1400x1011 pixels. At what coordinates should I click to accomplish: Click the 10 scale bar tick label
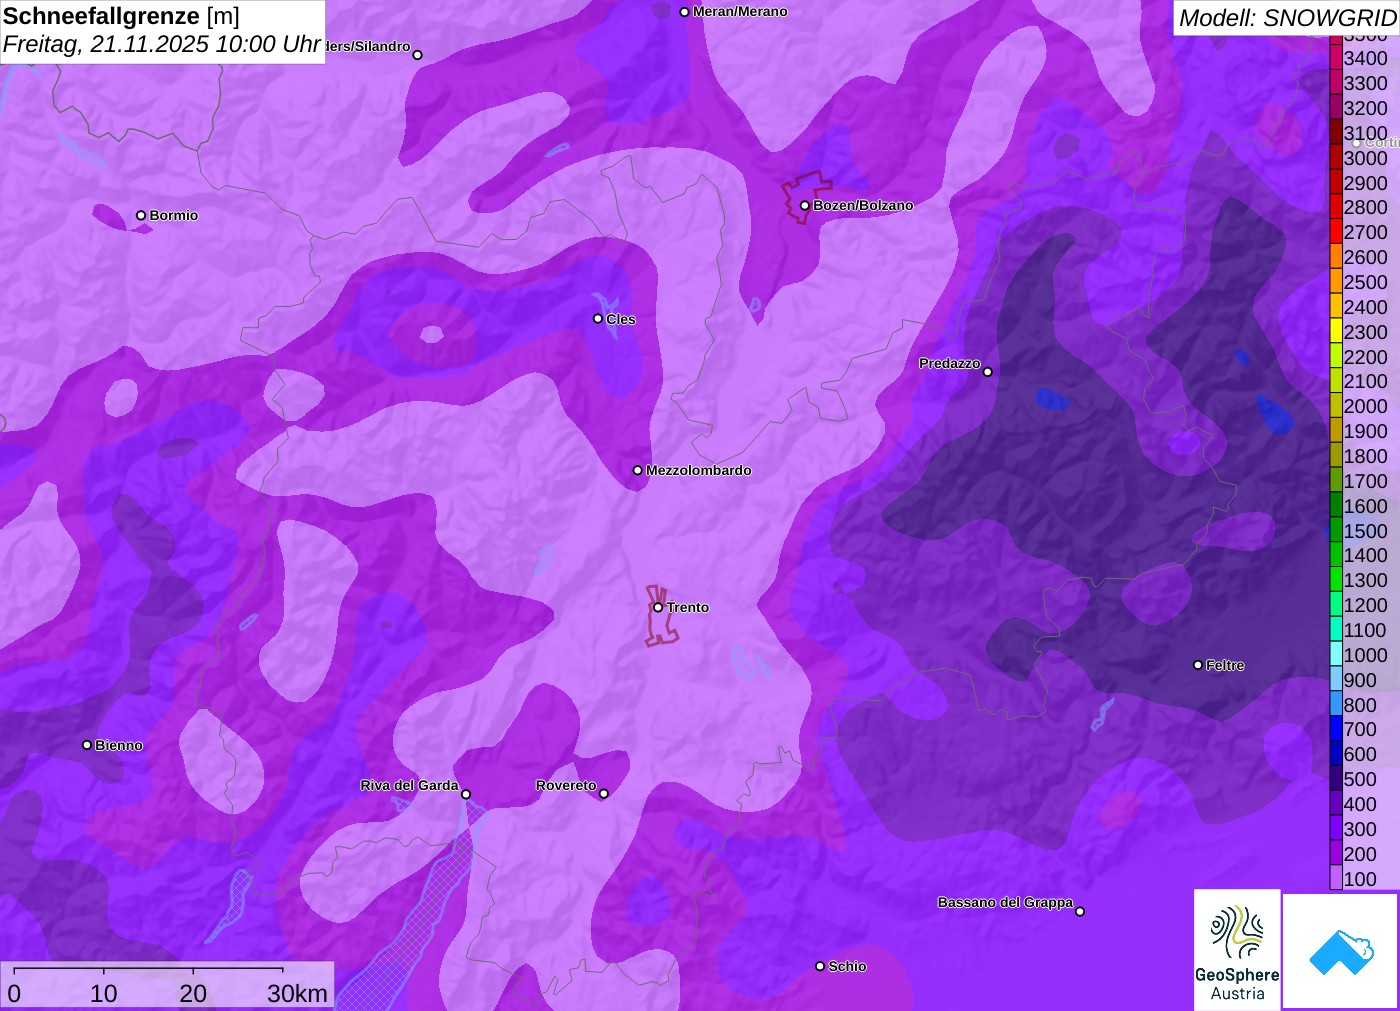tap(104, 993)
